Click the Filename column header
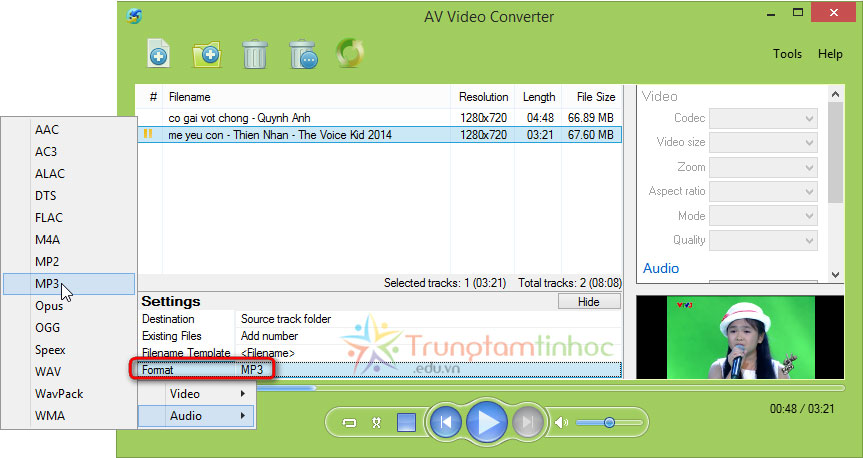 click(307, 97)
